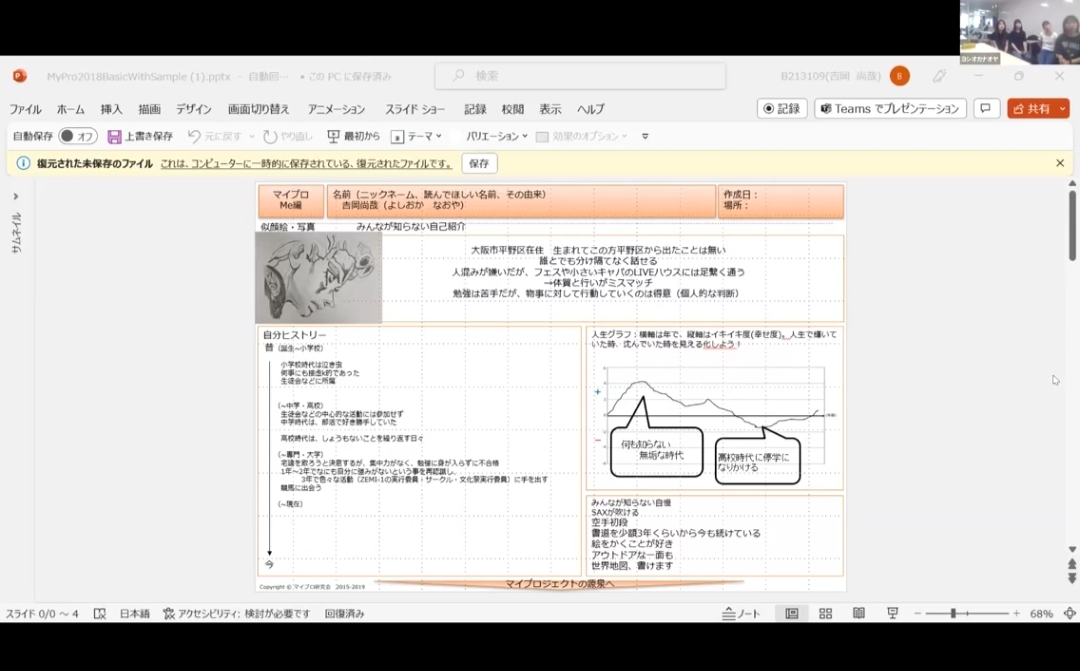
Task: Switch to Slide Sorter view icon
Action: (825, 613)
